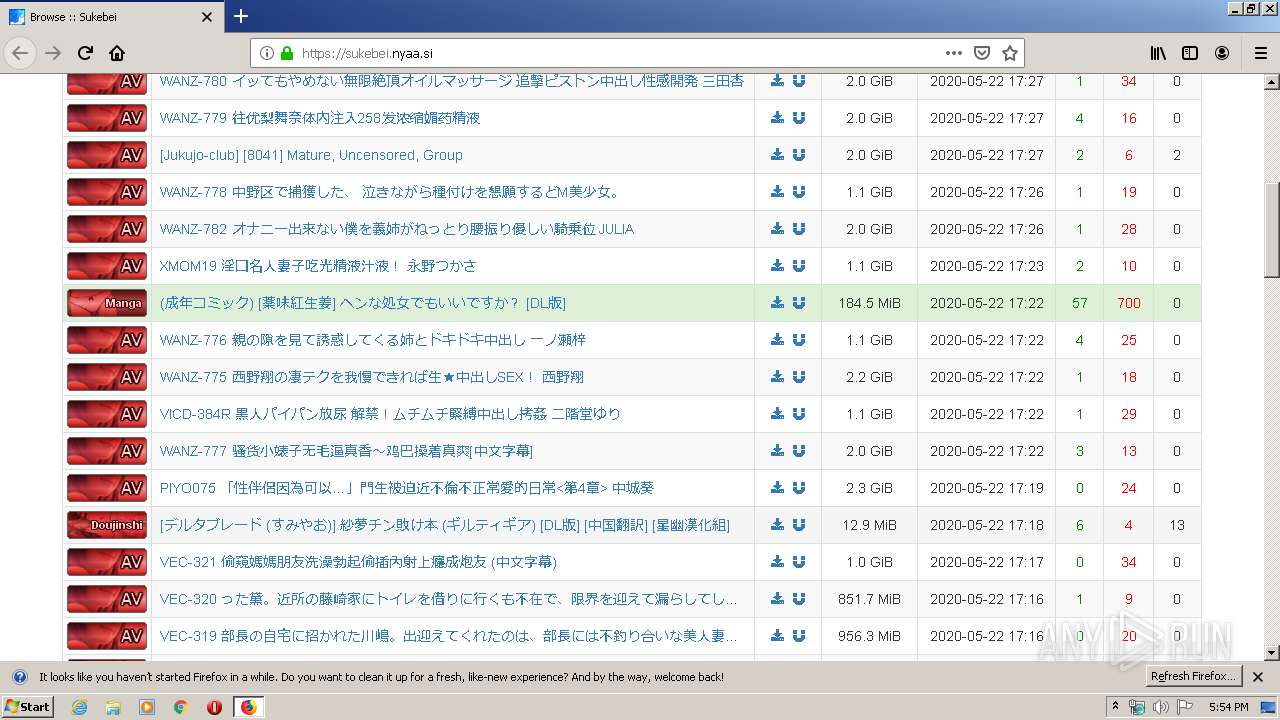1280x720 pixels.
Task: Open the Jukujo-club 8041 title link
Action: [x=311, y=155]
